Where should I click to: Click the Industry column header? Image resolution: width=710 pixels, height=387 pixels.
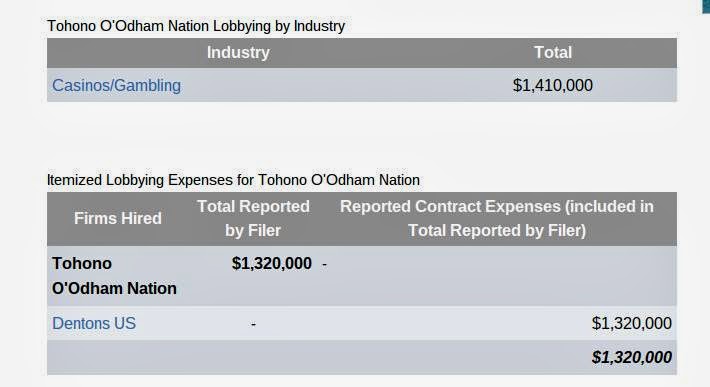(238, 53)
